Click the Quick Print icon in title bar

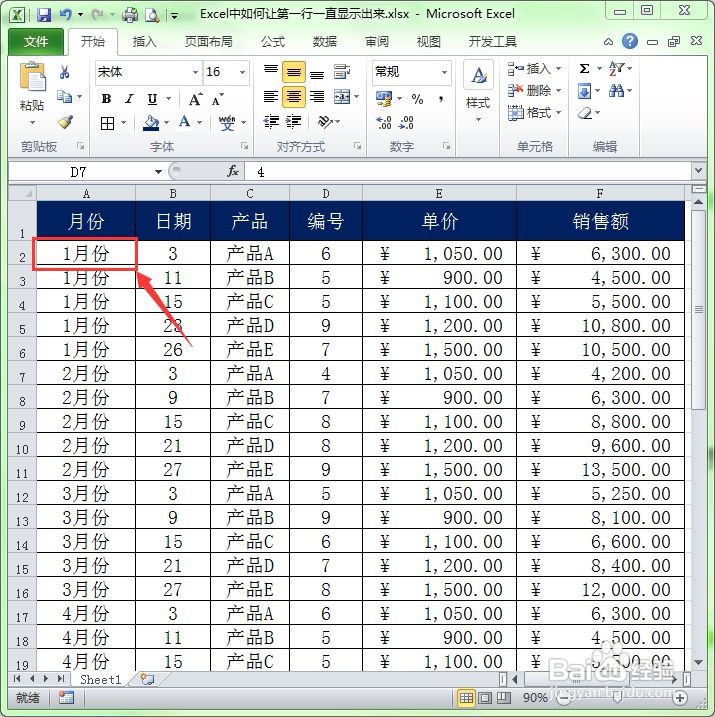coord(130,15)
